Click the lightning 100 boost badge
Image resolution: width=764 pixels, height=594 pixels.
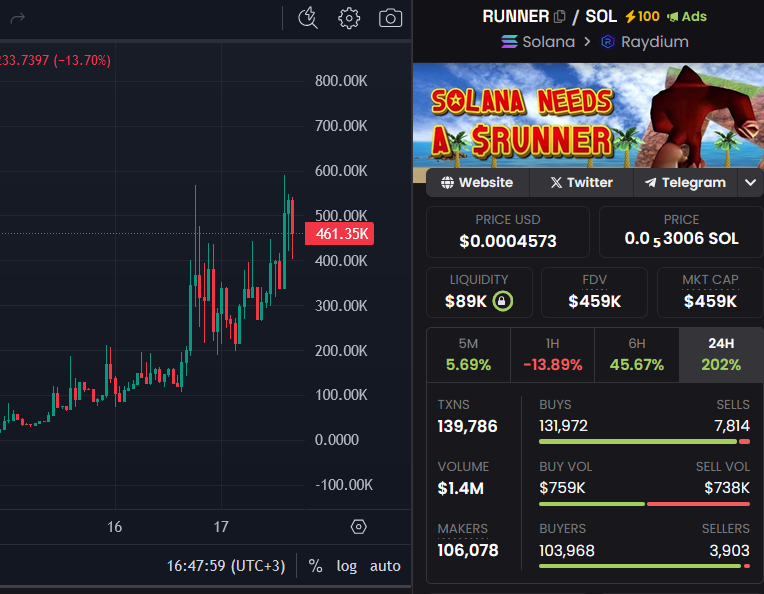click(642, 17)
